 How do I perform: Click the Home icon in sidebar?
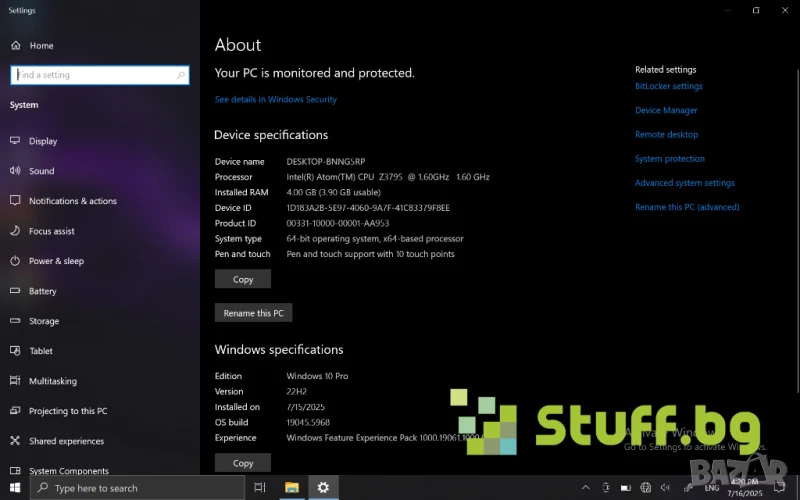(x=15, y=46)
